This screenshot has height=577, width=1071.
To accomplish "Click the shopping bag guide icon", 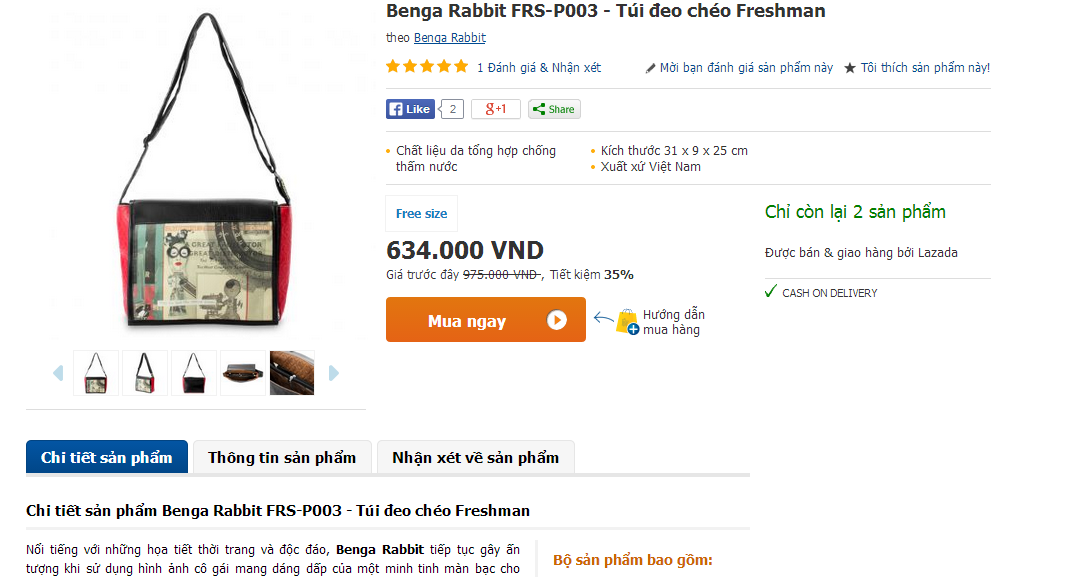I will pos(627,322).
